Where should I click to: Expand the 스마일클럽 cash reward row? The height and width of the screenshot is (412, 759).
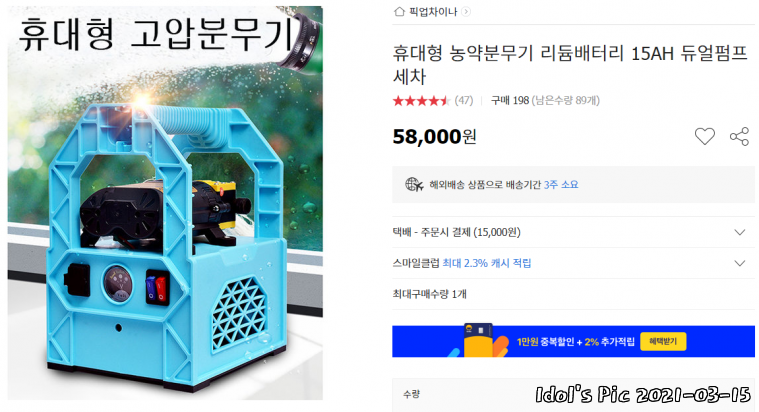coord(573,263)
